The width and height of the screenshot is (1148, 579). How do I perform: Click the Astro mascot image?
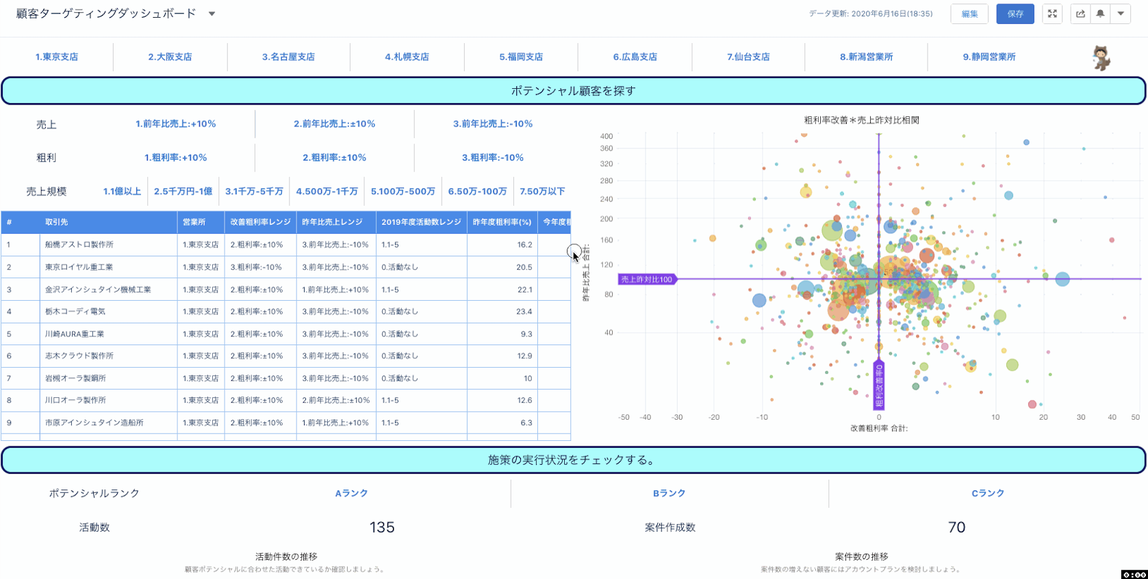point(1101,56)
